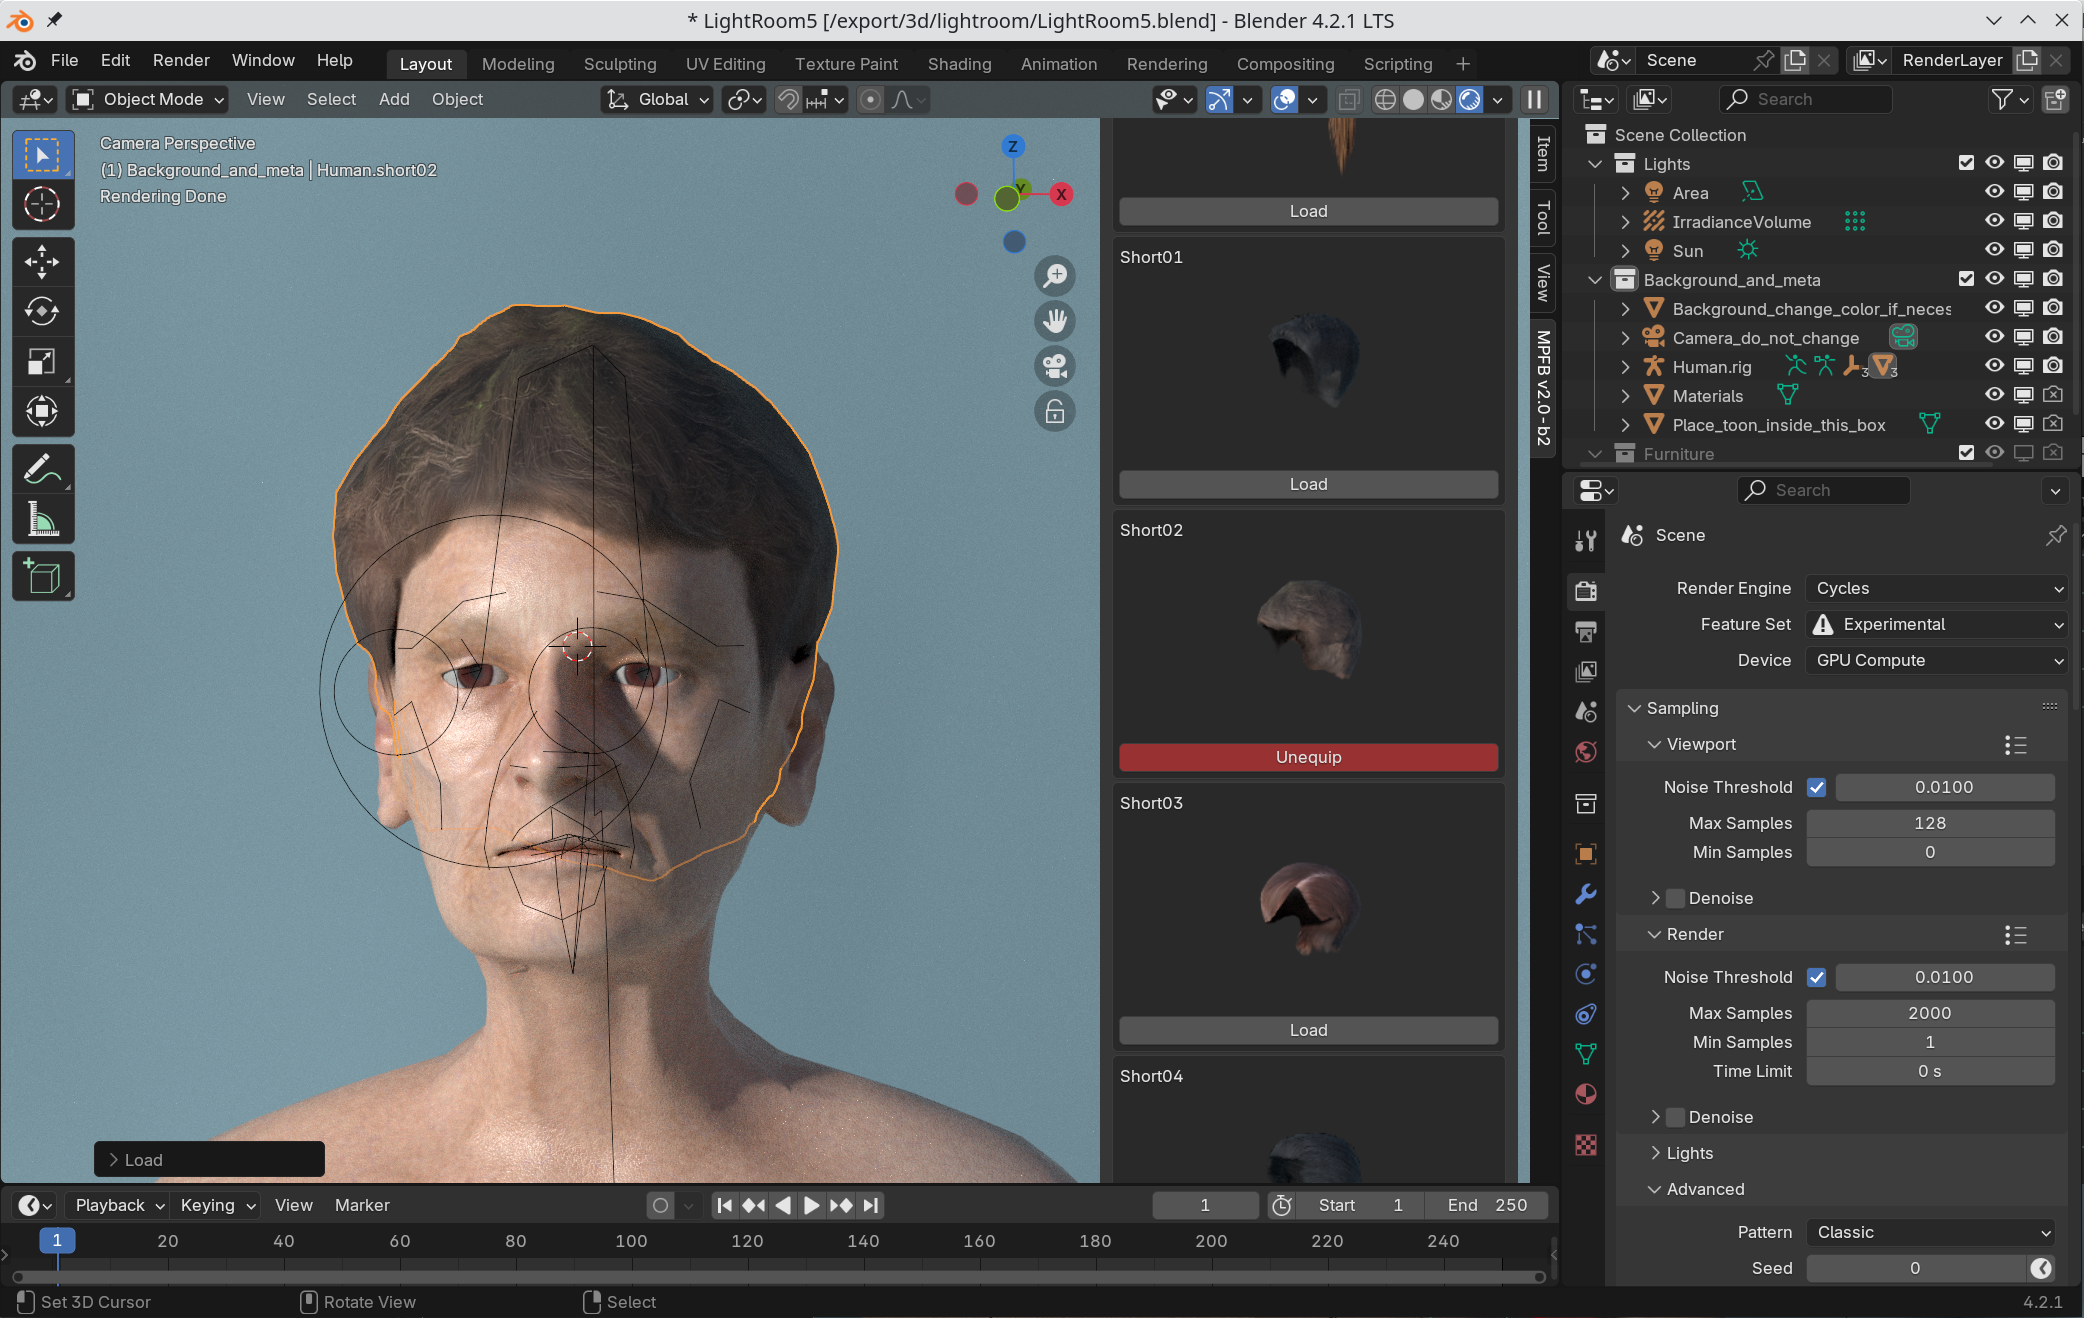Image resolution: width=2084 pixels, height=1318 pixels.
Task: Open the Render properties tab
Action: tap(1586, 590)
